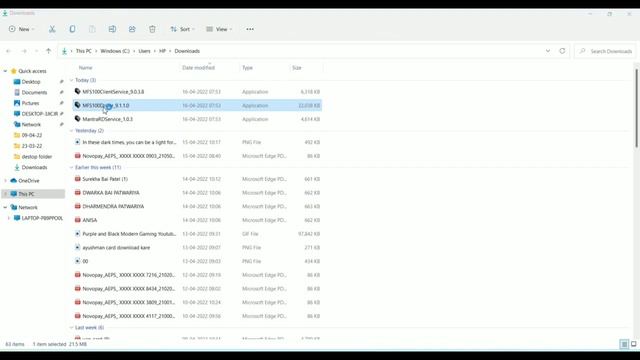Sort by Date modified column header
Screen dimensions: 640x360
(198, 68)
